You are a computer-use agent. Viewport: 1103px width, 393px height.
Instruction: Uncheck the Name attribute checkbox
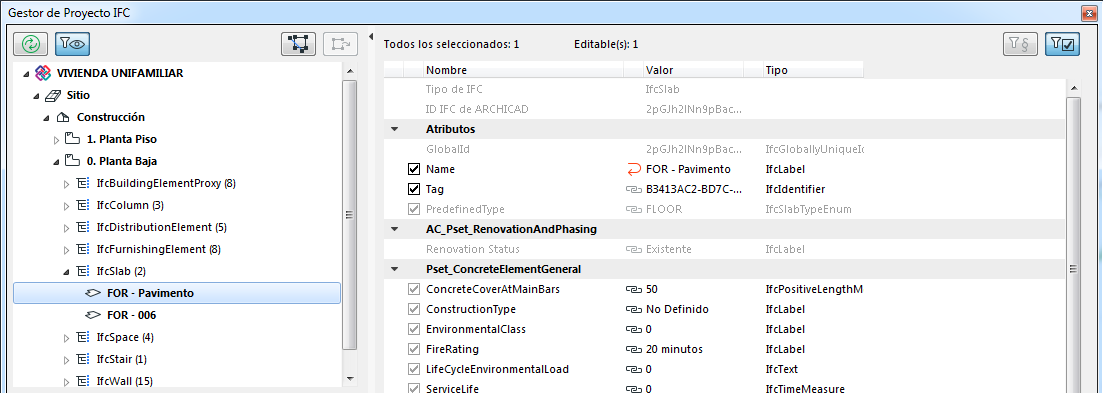point(414,169)
